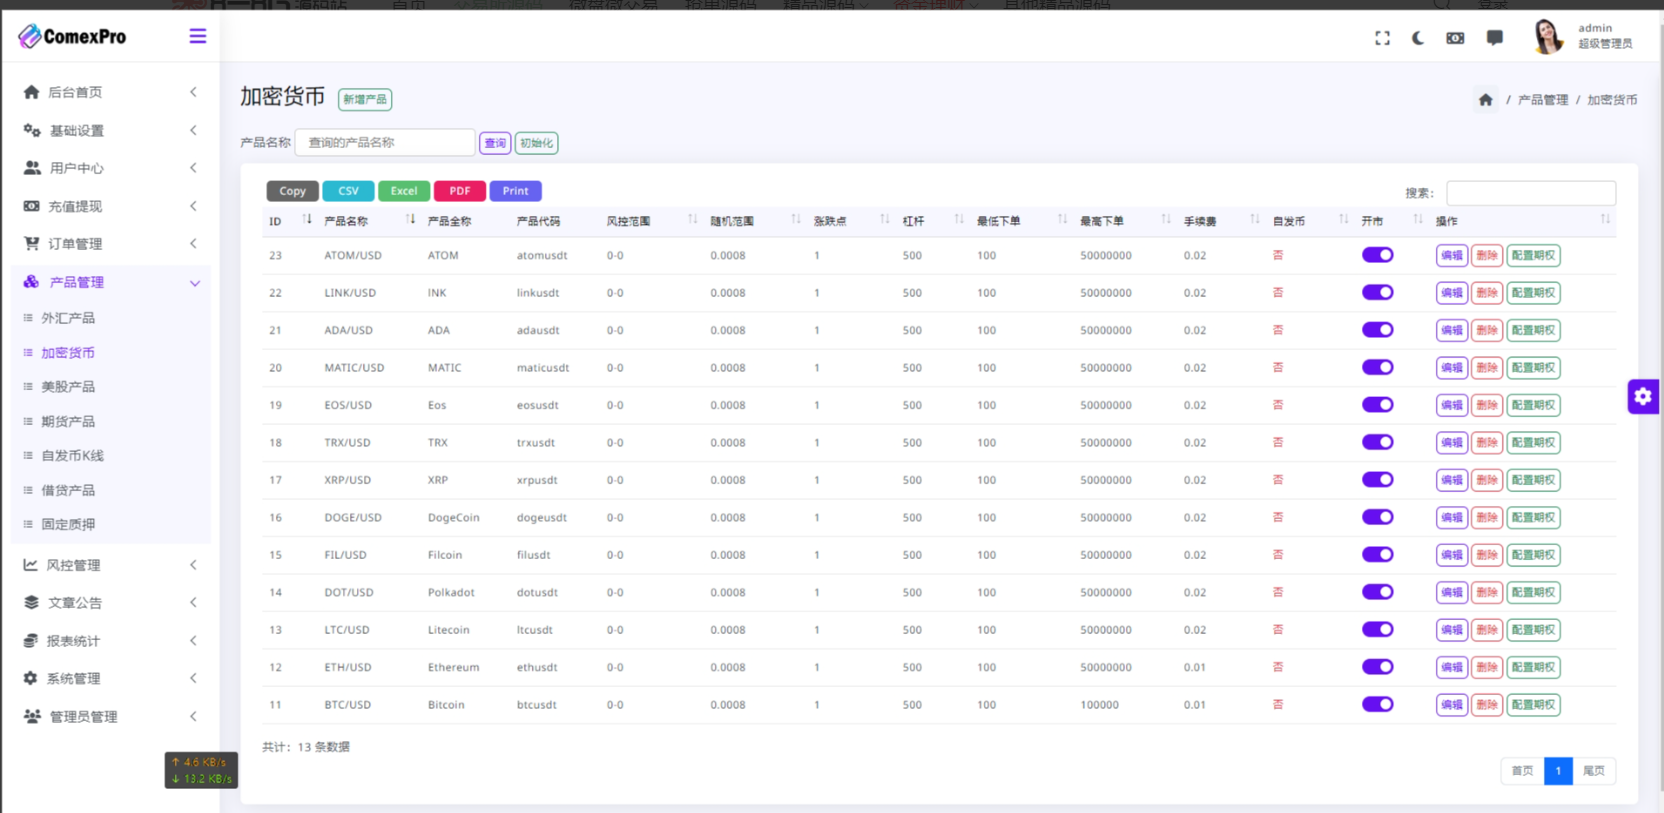The image size is (1664, 813).
Task: Focus the 产品名称 query input field
Action: (x=385, y=143)
